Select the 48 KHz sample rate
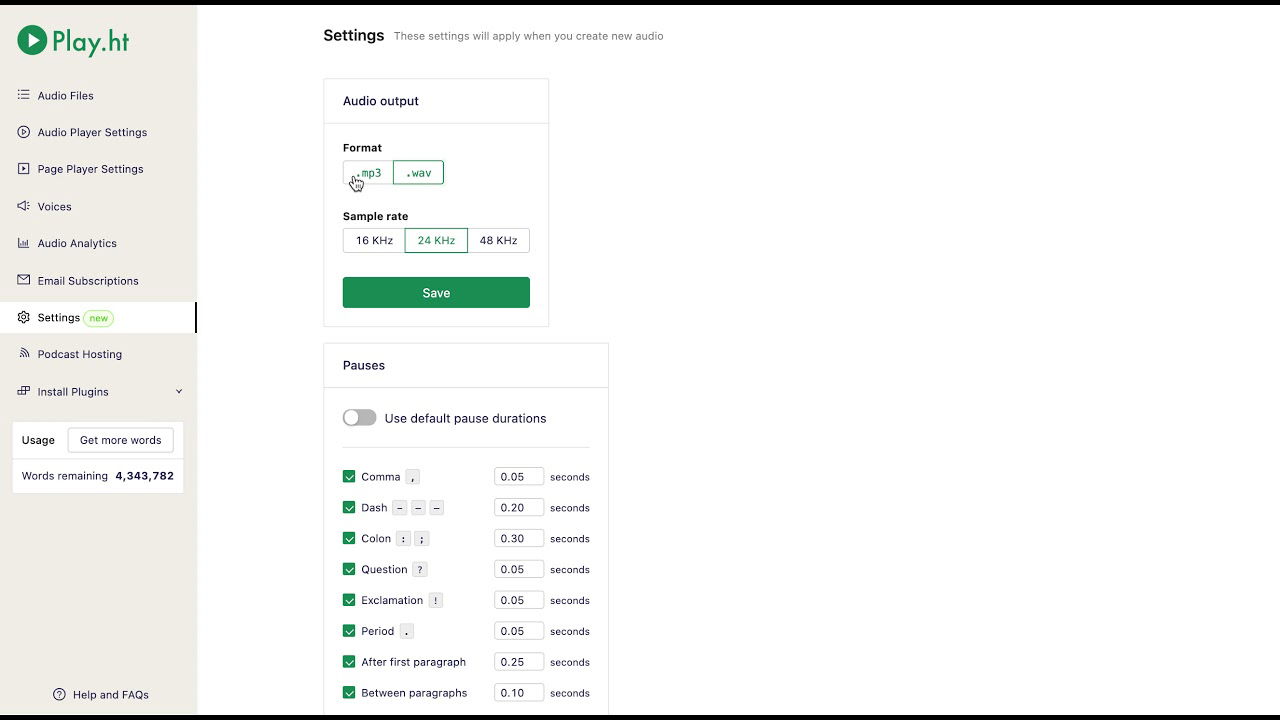 pyautogui.click(x=498, y=240)
